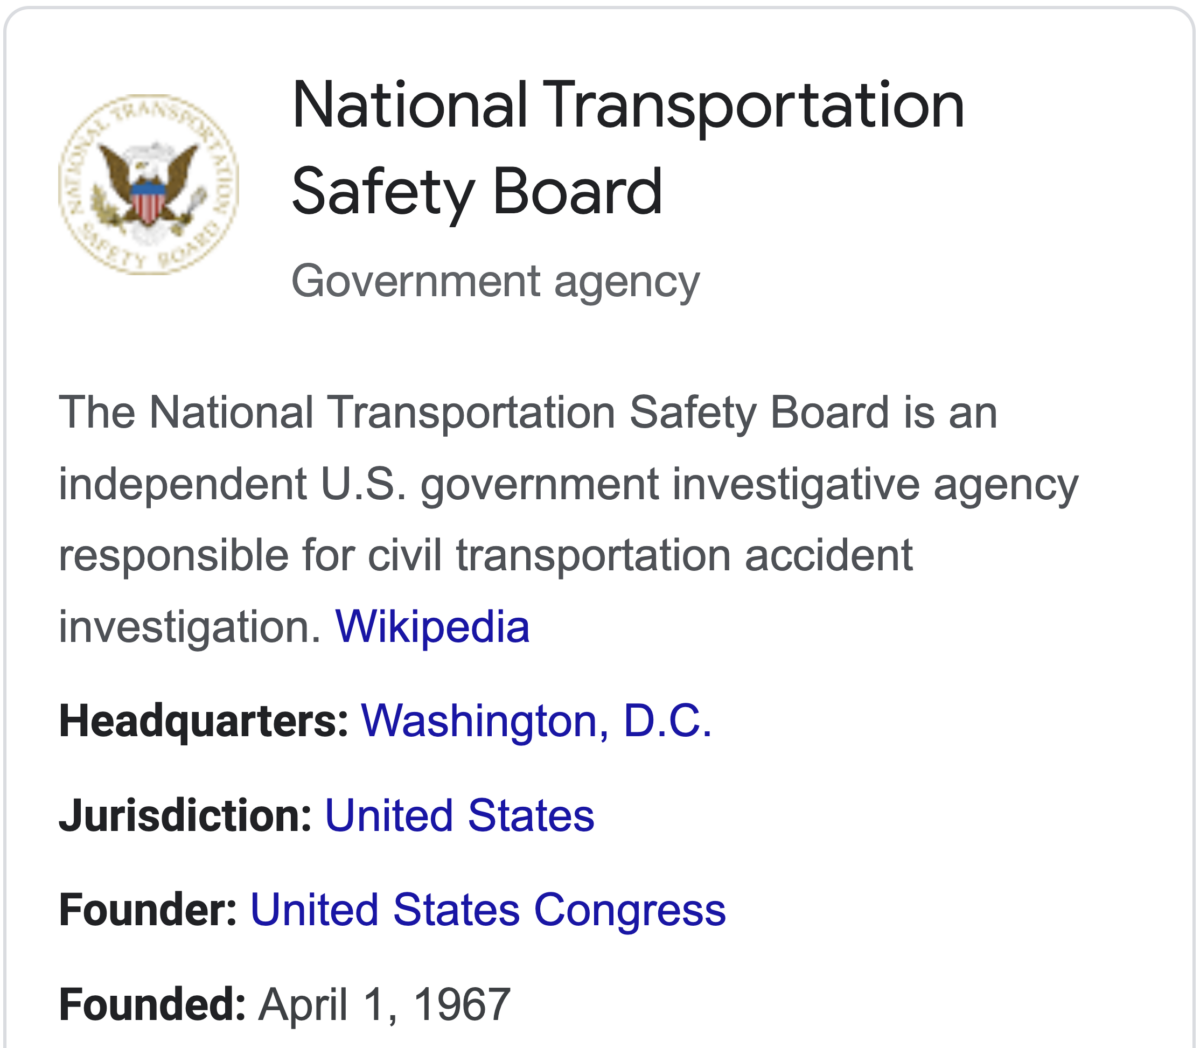Open the Wikipedia source link
The width and height of the screenshot is (1200, 1048).
432,627
